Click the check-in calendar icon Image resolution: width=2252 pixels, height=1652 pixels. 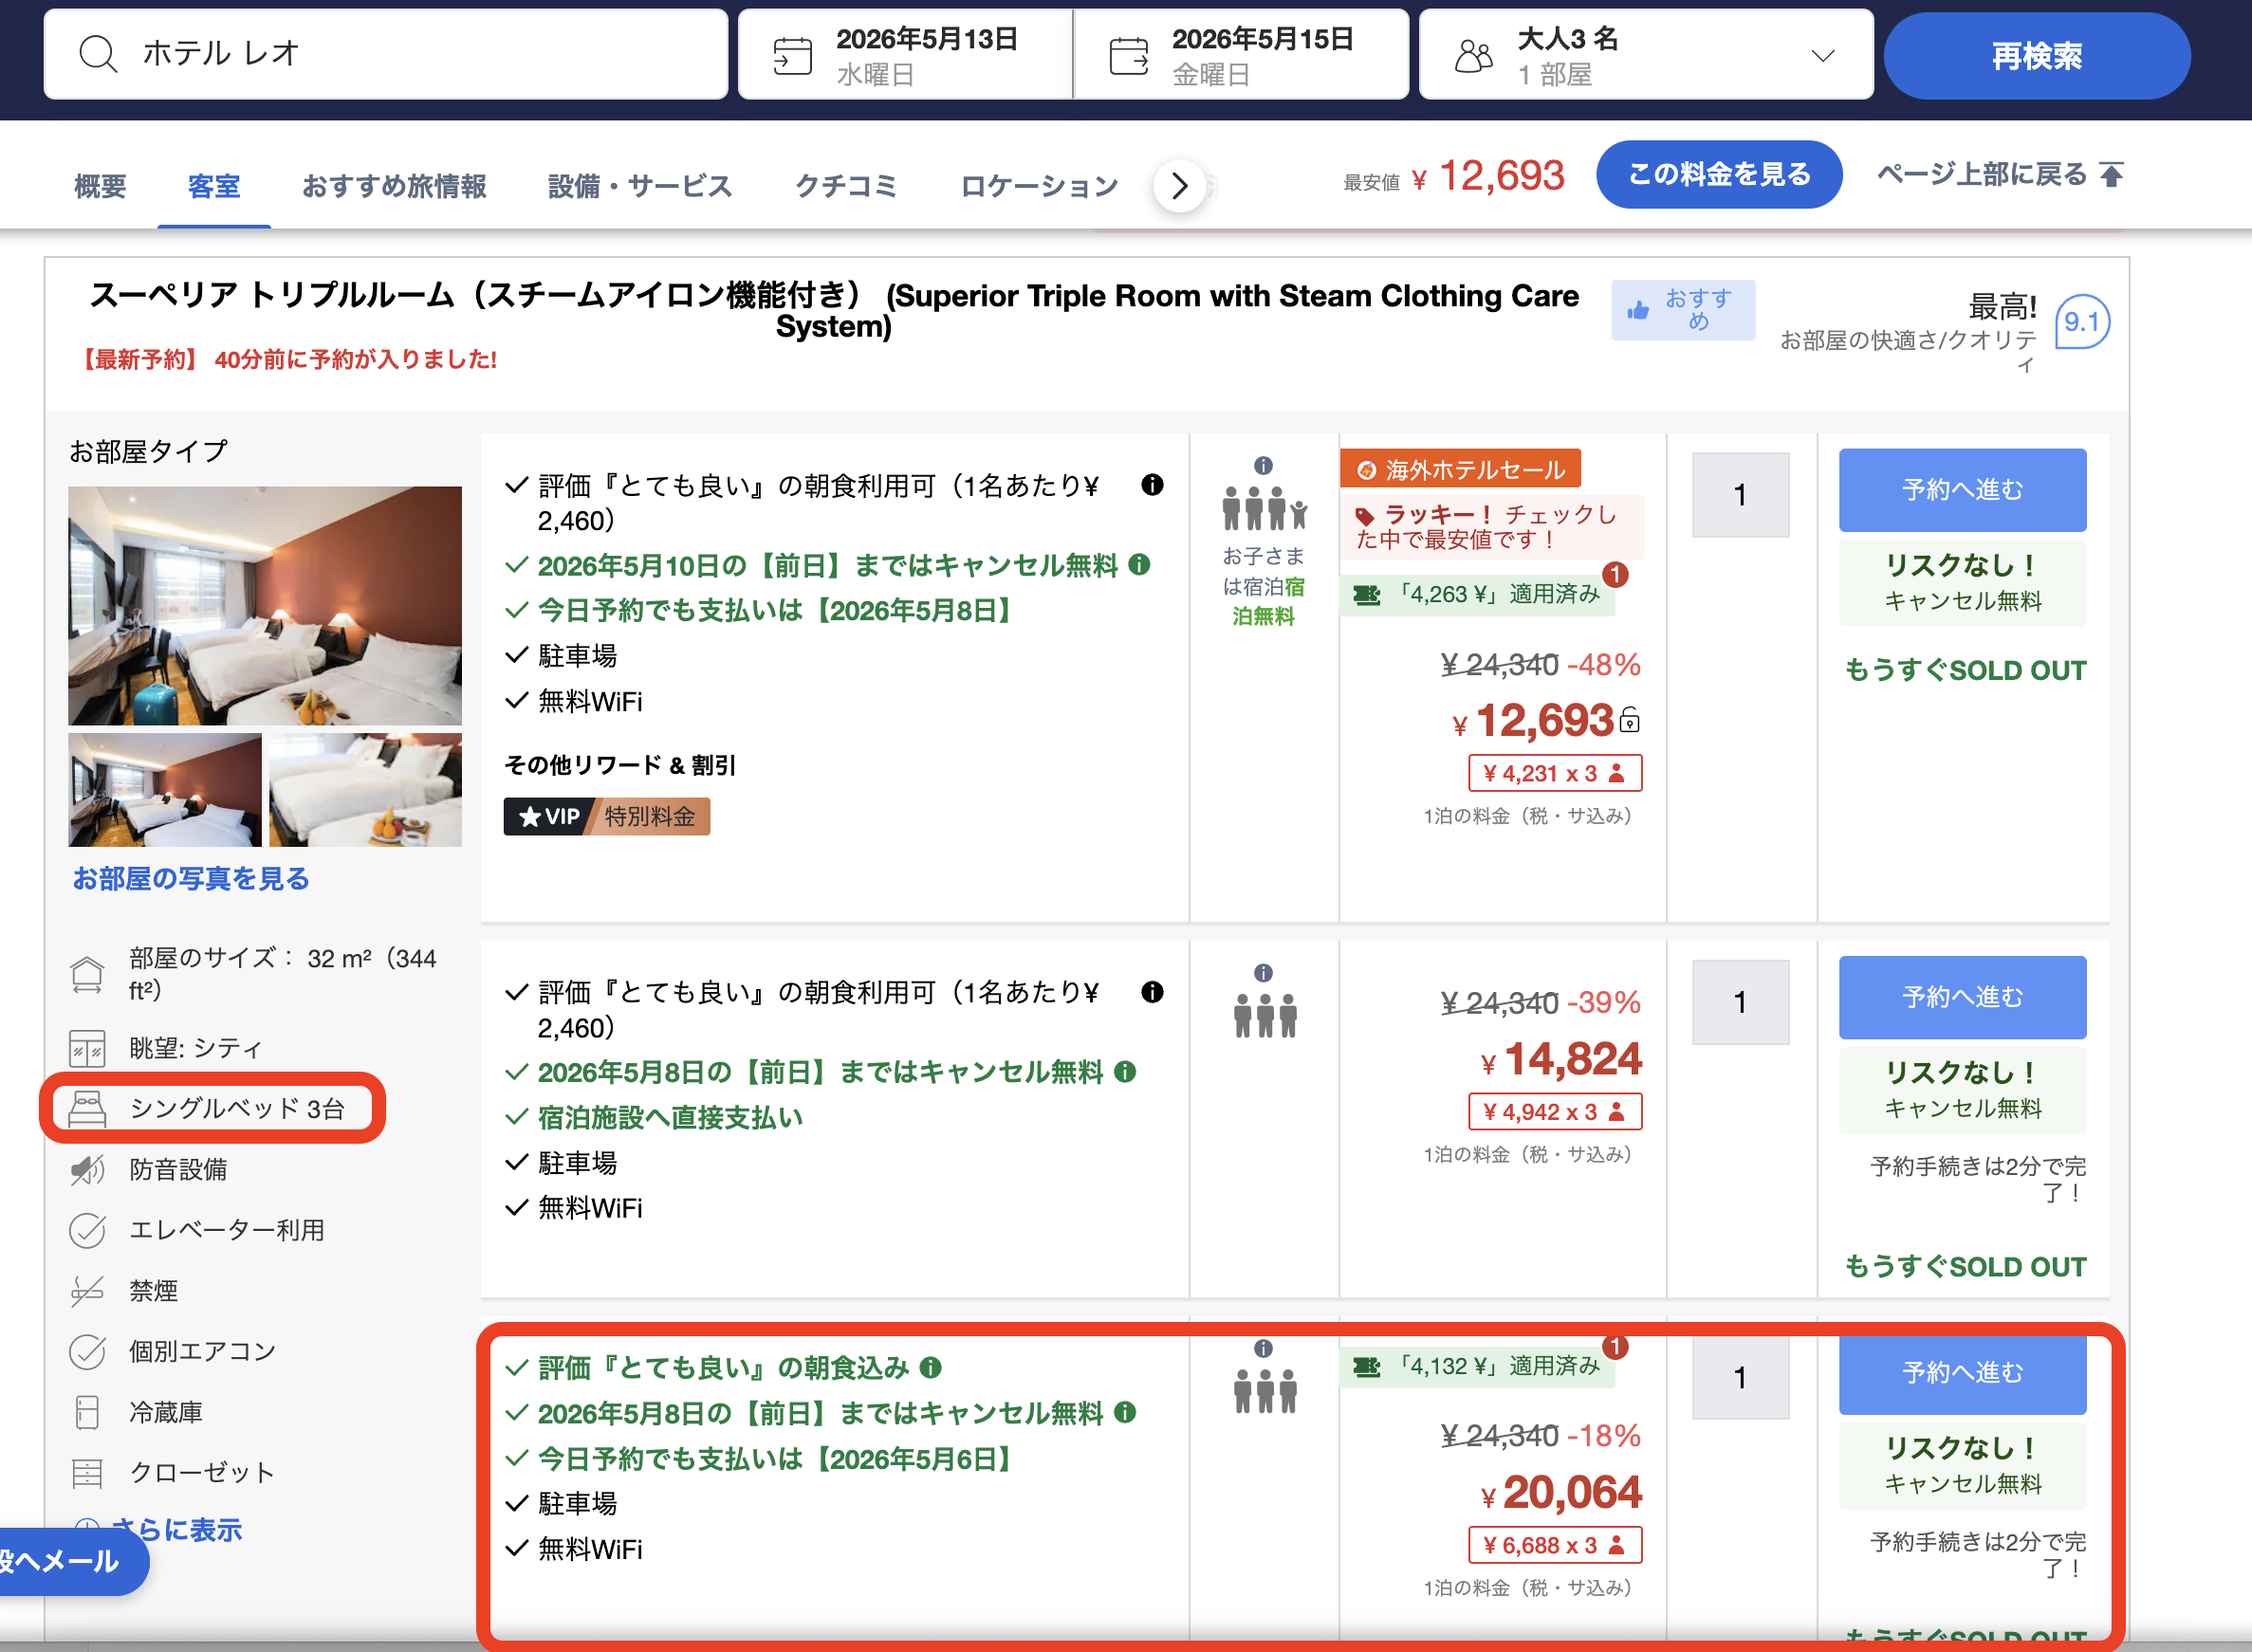[x=792, y=56]
